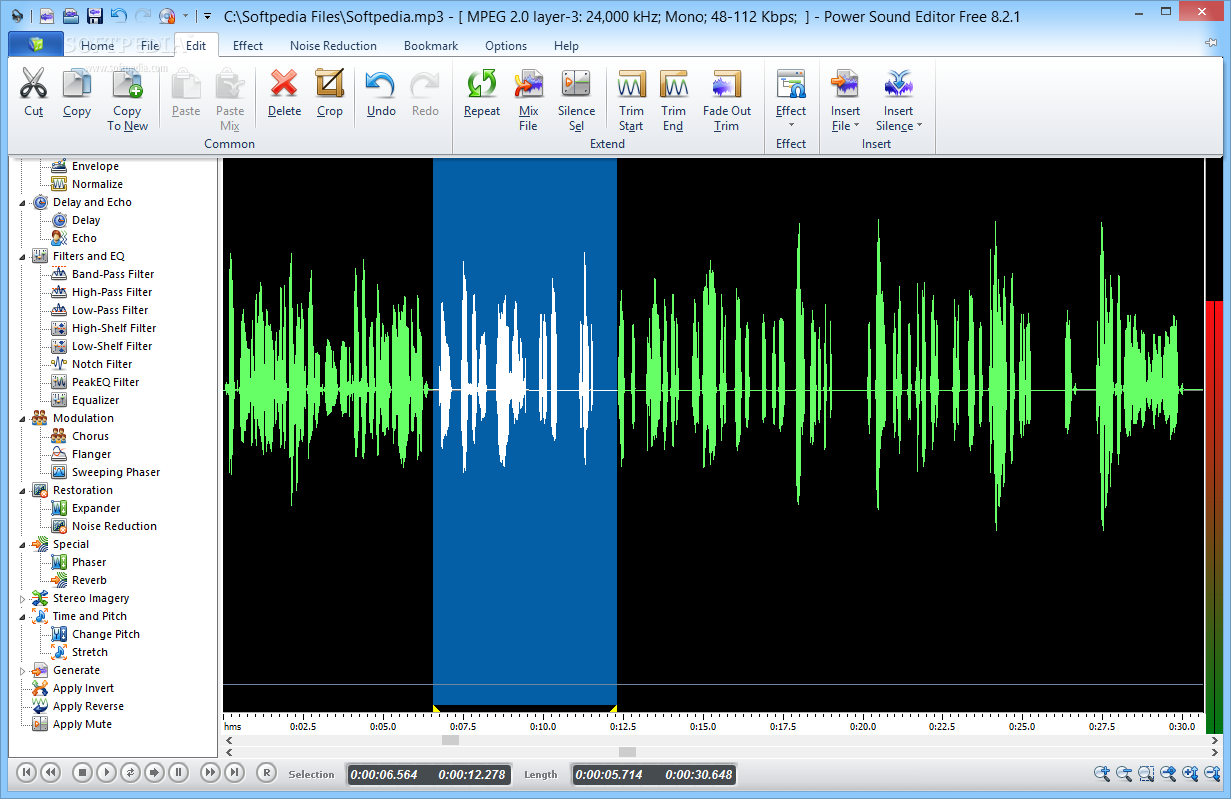
Task: Click the upper horizontal scrollbar thumb
Action: click(450, 740)
